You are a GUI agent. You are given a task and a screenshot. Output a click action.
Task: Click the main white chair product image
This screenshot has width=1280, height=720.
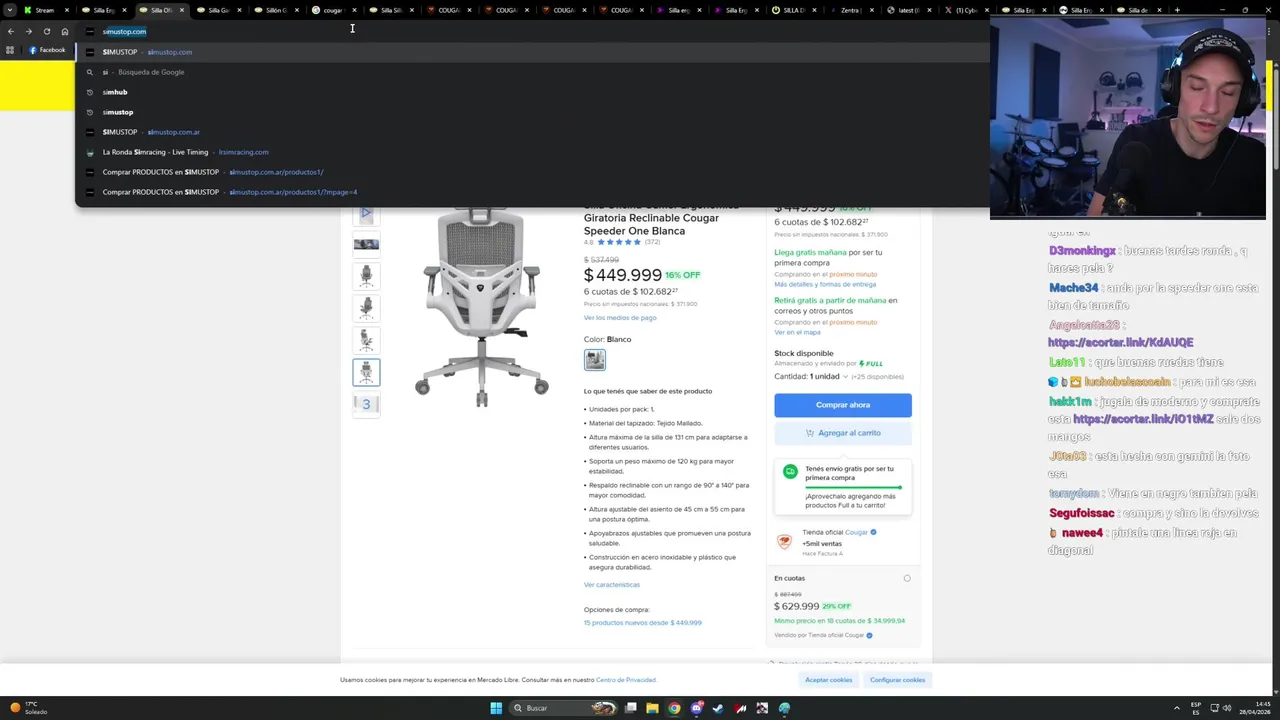coord(482,305)
